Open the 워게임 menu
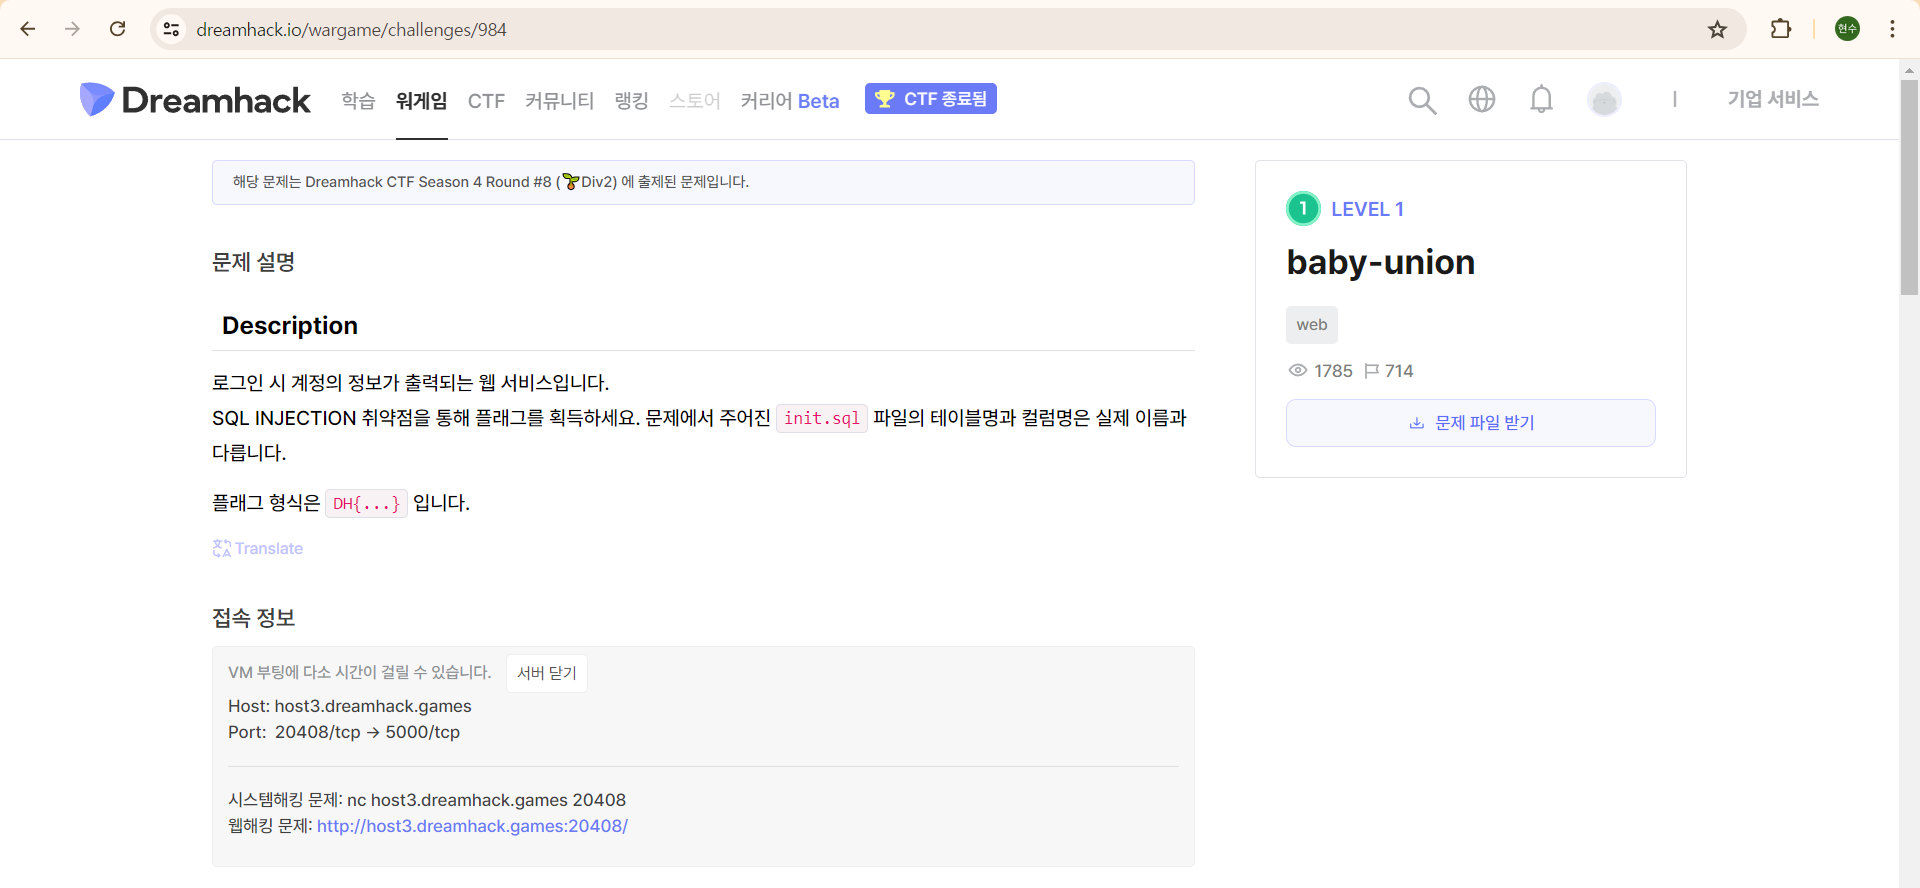1920x888 pixels. [421, 100]
